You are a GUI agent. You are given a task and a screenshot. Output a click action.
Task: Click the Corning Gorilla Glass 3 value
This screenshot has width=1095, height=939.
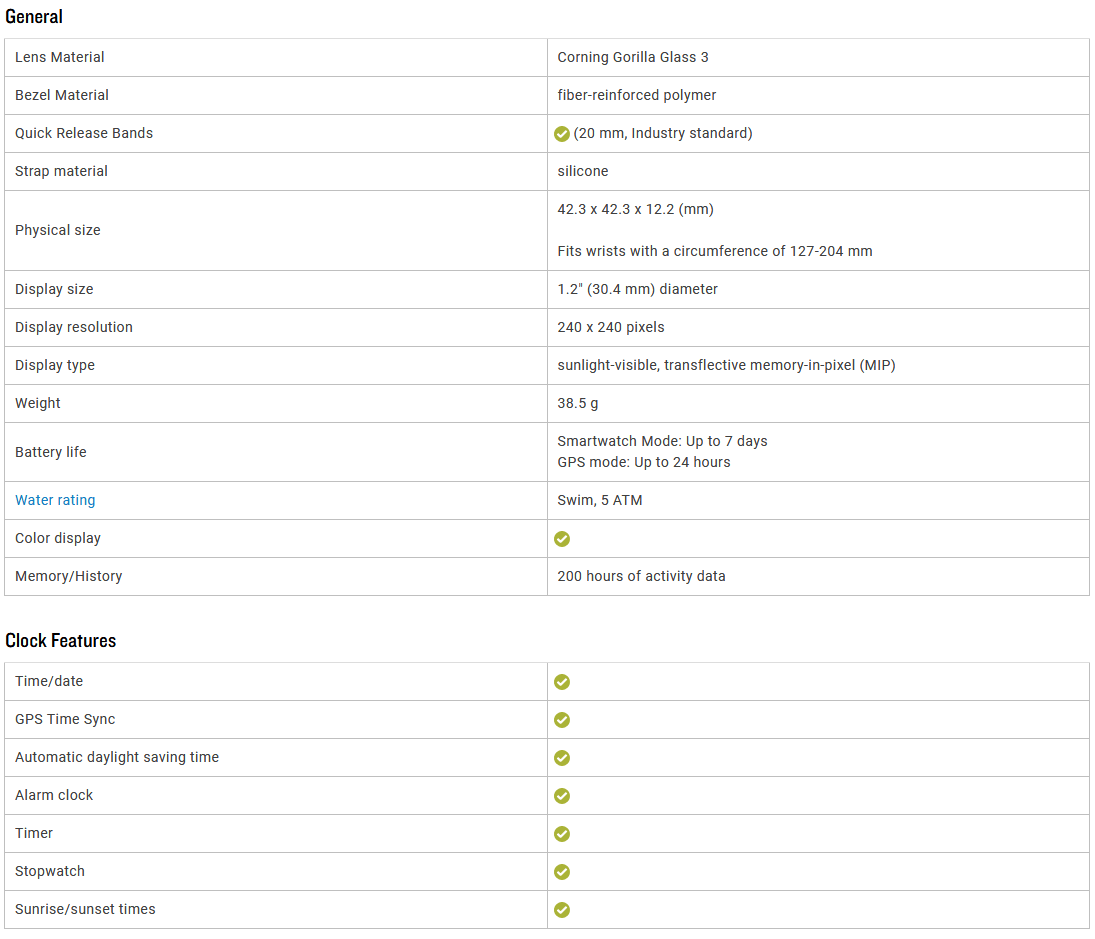coord(633,57)
